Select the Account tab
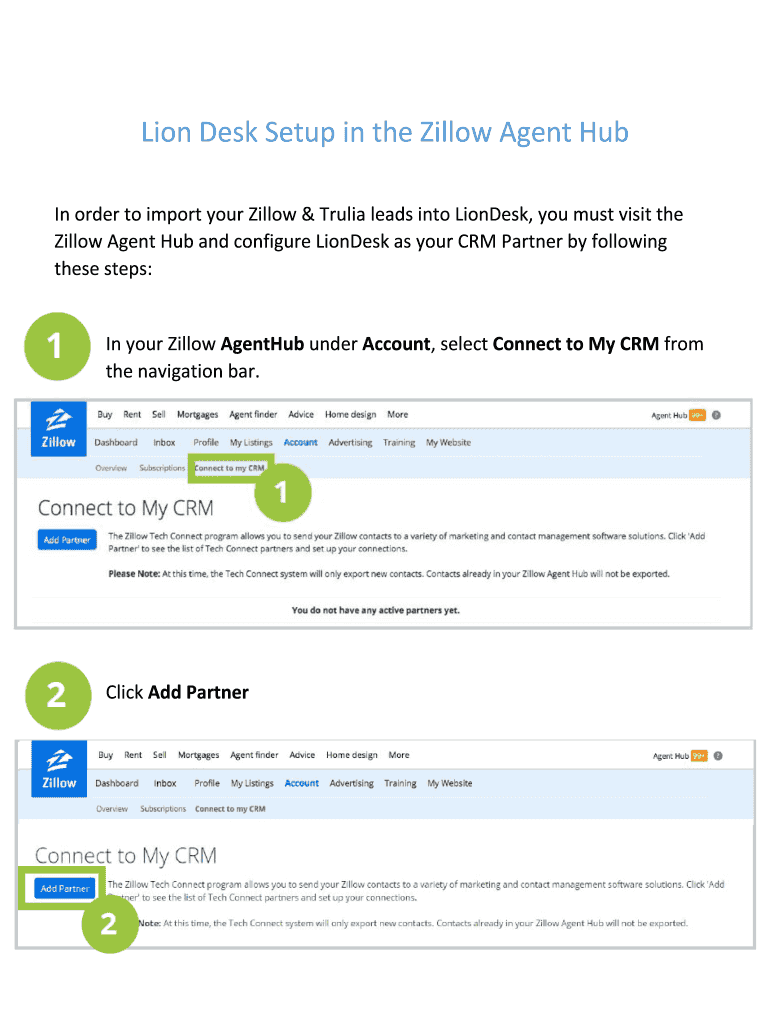Viewport: 770px width, 1024px height. pos(300,442)
